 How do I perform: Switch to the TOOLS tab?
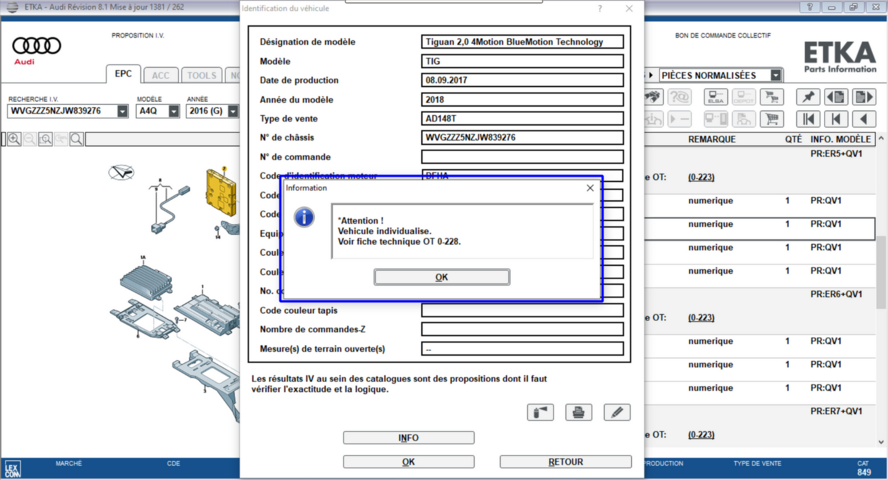click(x=201, y=75)
